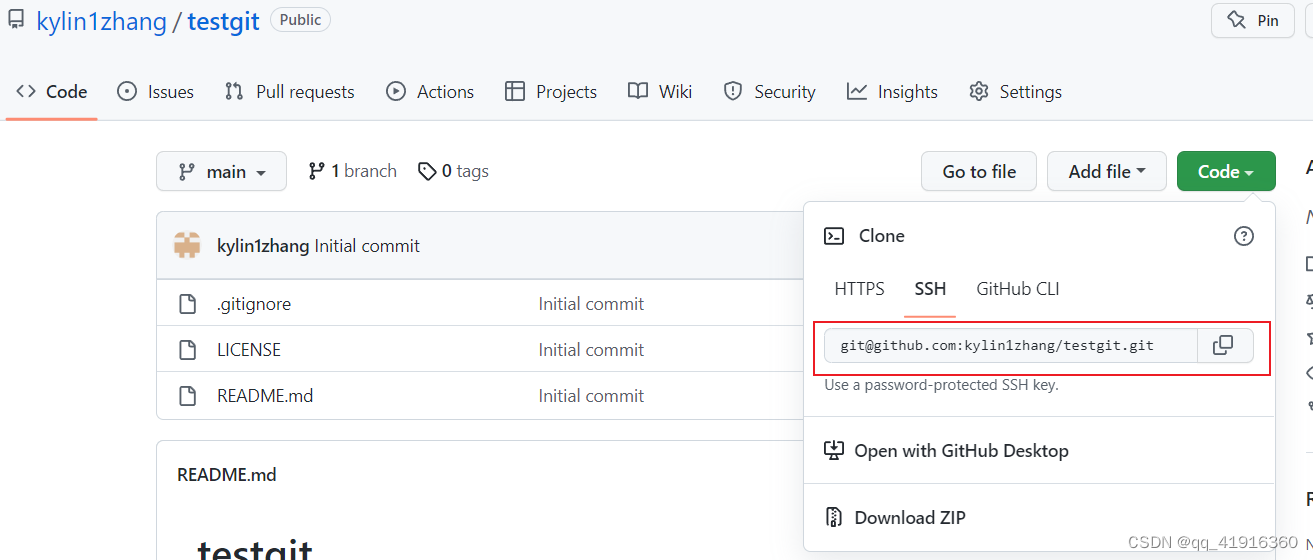The height and width of the screenshot is (560, 1313).
Task: Open the Code tab
Action: (52, 92)
